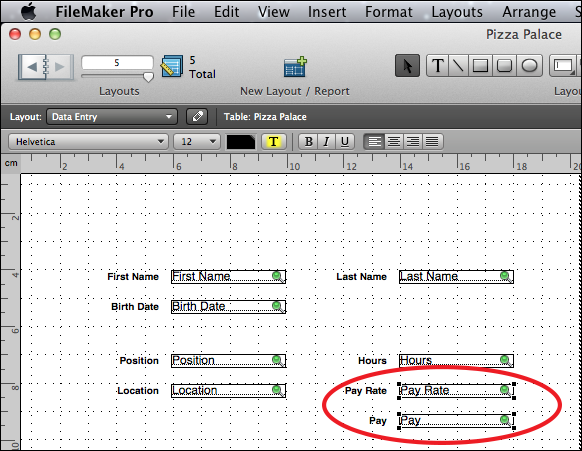Toggle Bold text formatting
Image resolution: width=582 pixels, height=451 pixels.
point(308,141)
